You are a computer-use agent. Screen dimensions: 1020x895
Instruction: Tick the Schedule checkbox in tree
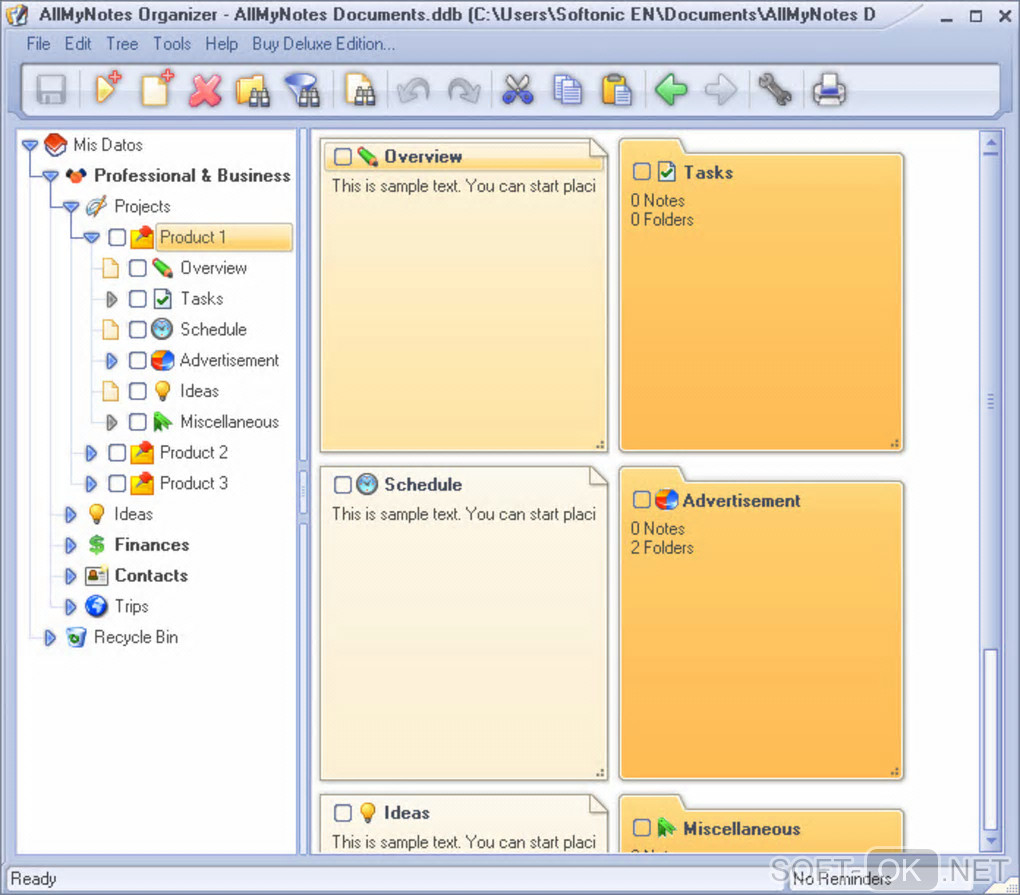click(137, 329)
